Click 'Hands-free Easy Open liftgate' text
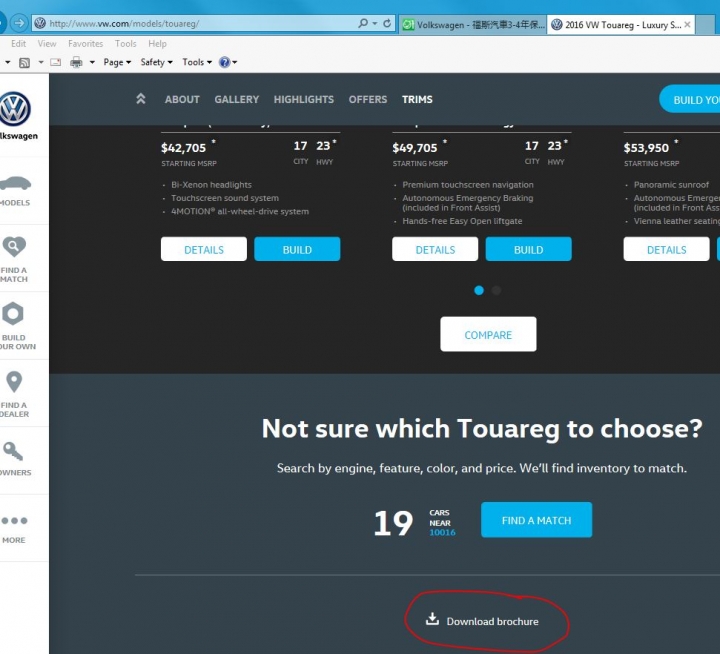720x654 pixels. 462,221
